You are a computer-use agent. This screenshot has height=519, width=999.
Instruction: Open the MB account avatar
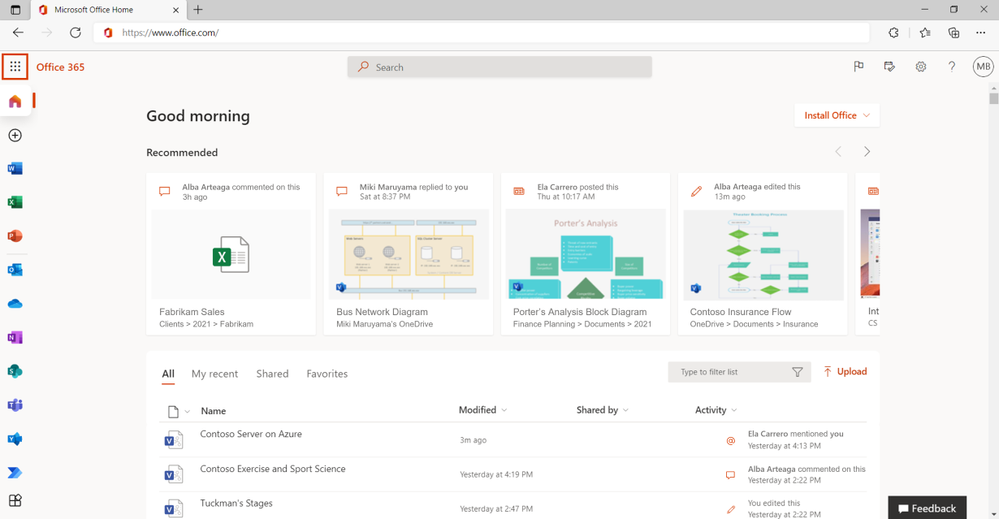[x=983, y=66]
